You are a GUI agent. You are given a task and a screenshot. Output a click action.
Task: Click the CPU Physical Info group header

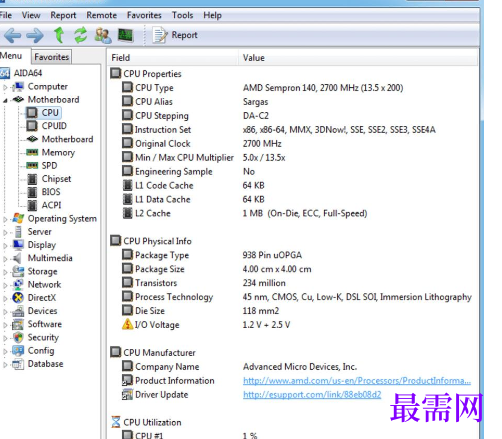(x=157, y=241)
